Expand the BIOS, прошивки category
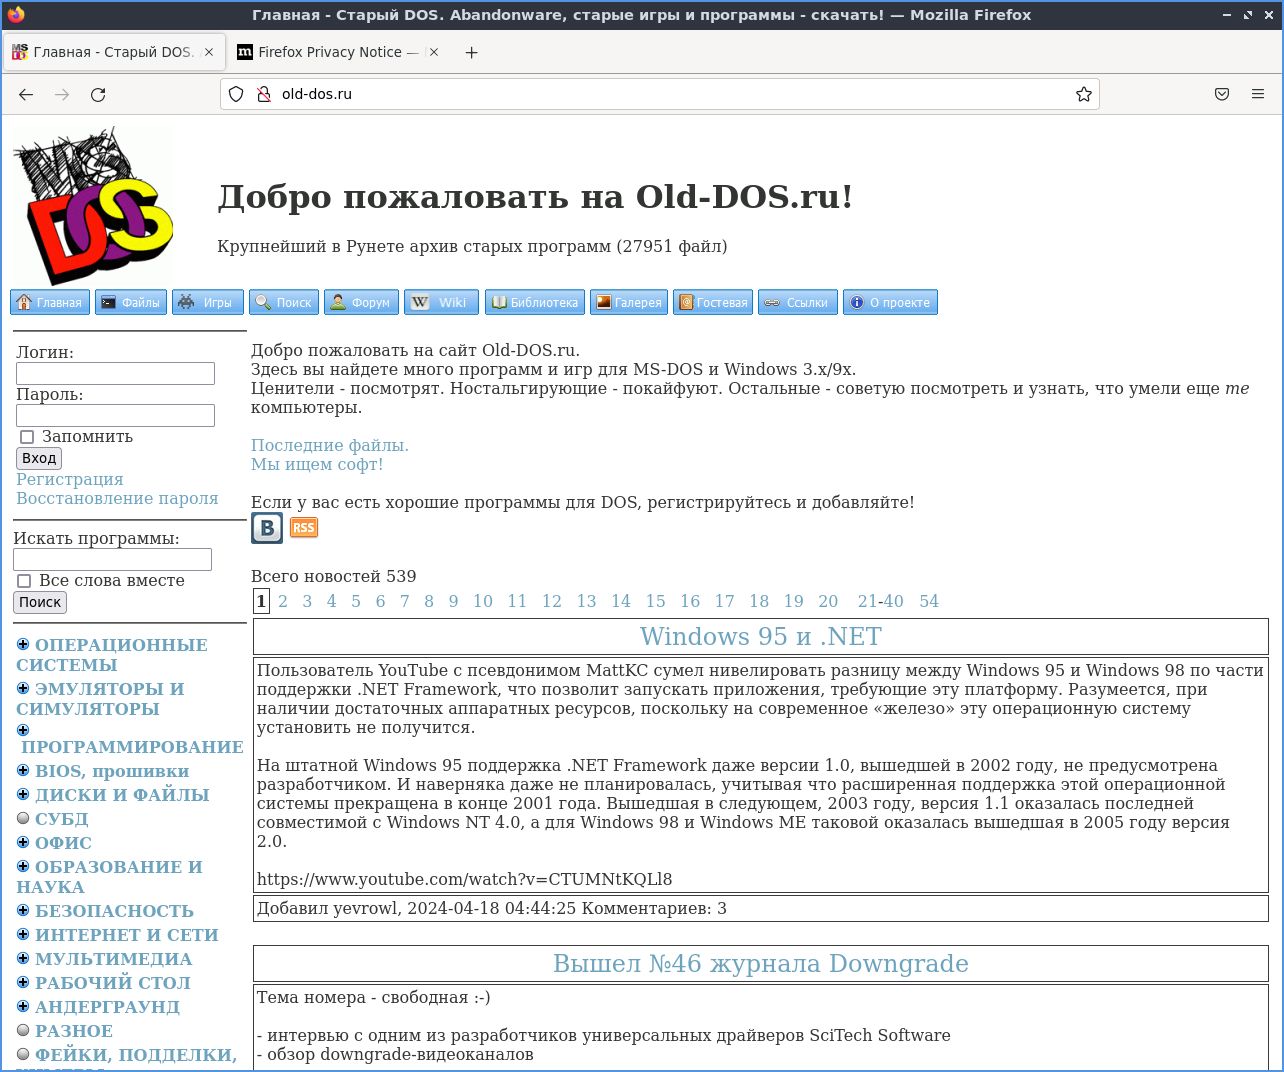Image resolution: width=1284 pixels, height=1072 pixels. coord(23,770)
